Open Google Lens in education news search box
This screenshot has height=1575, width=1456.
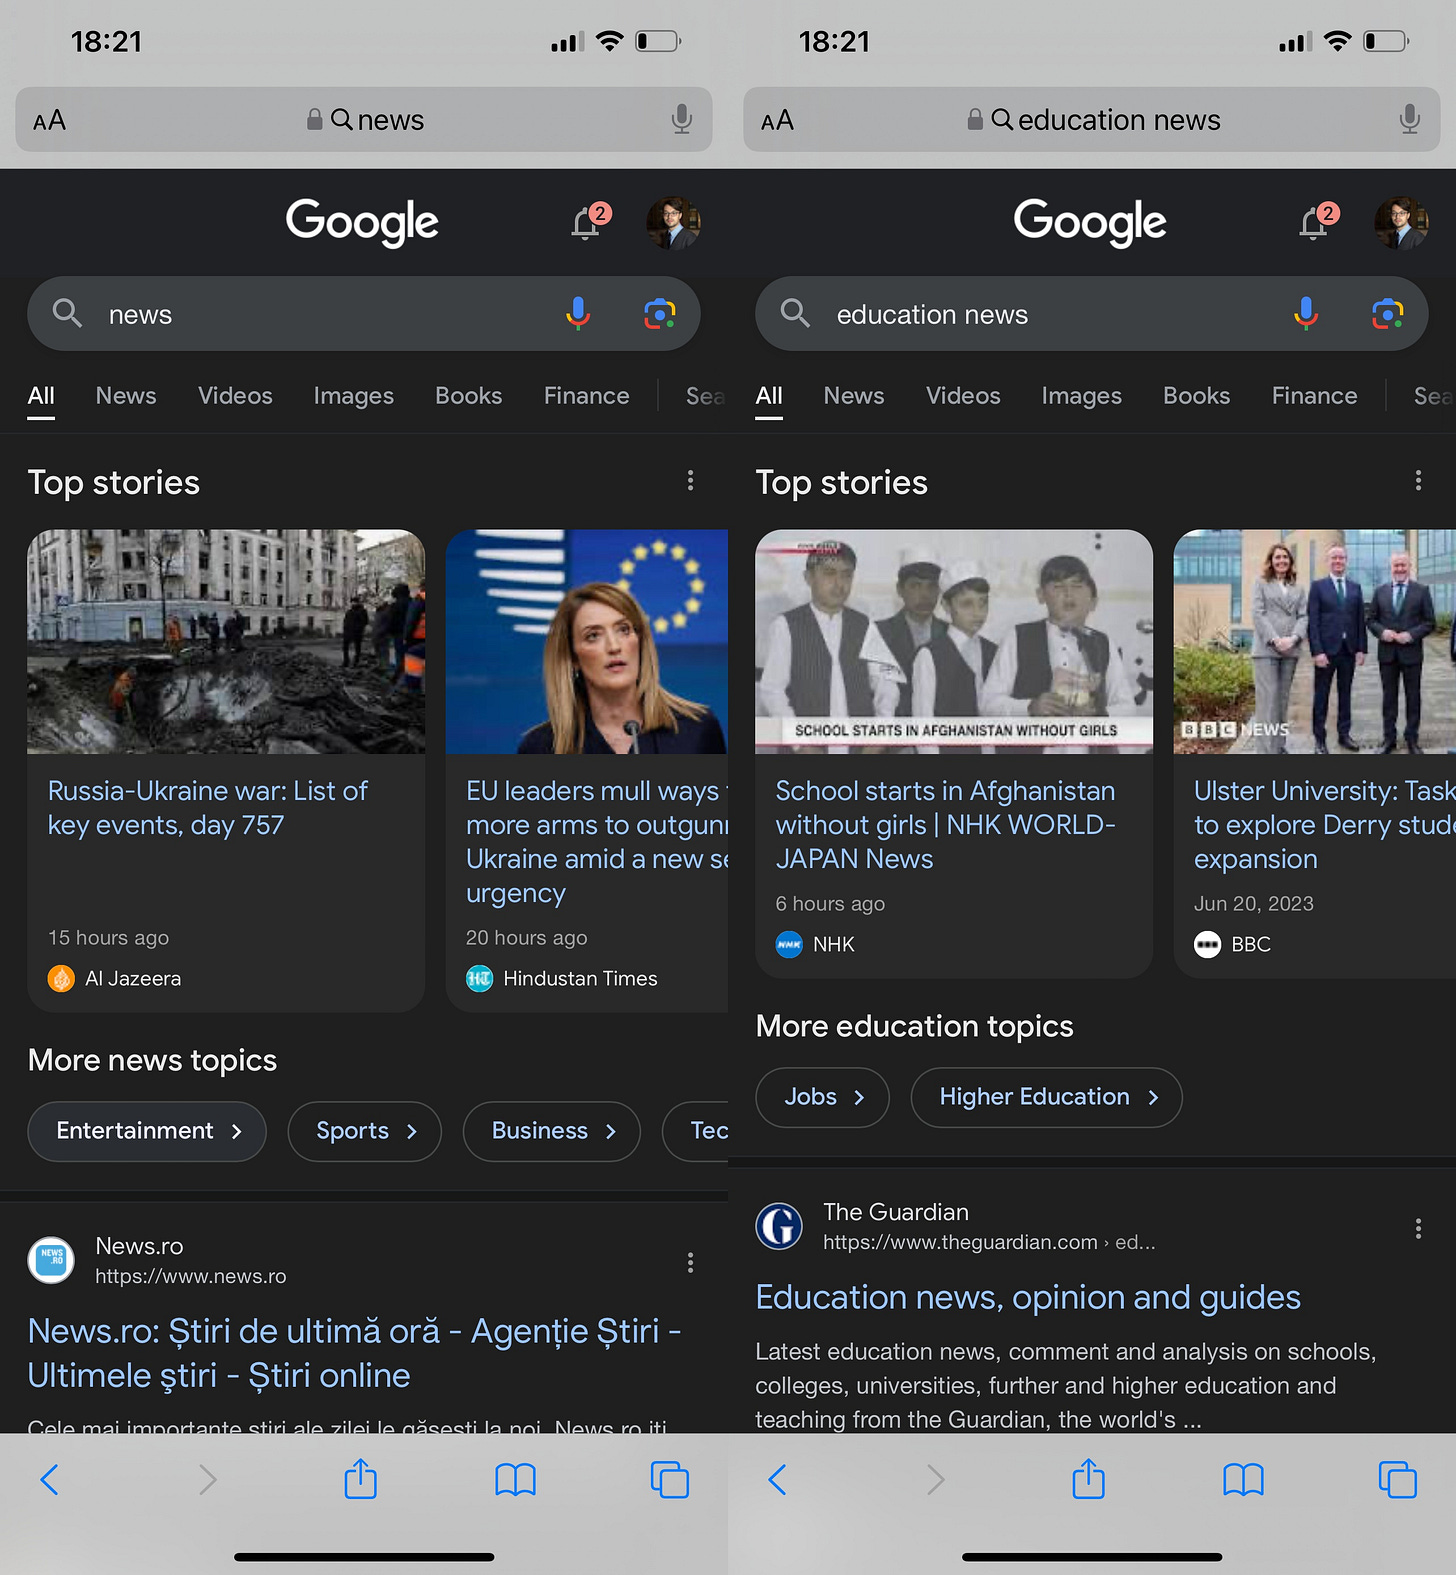point(1387,314)
